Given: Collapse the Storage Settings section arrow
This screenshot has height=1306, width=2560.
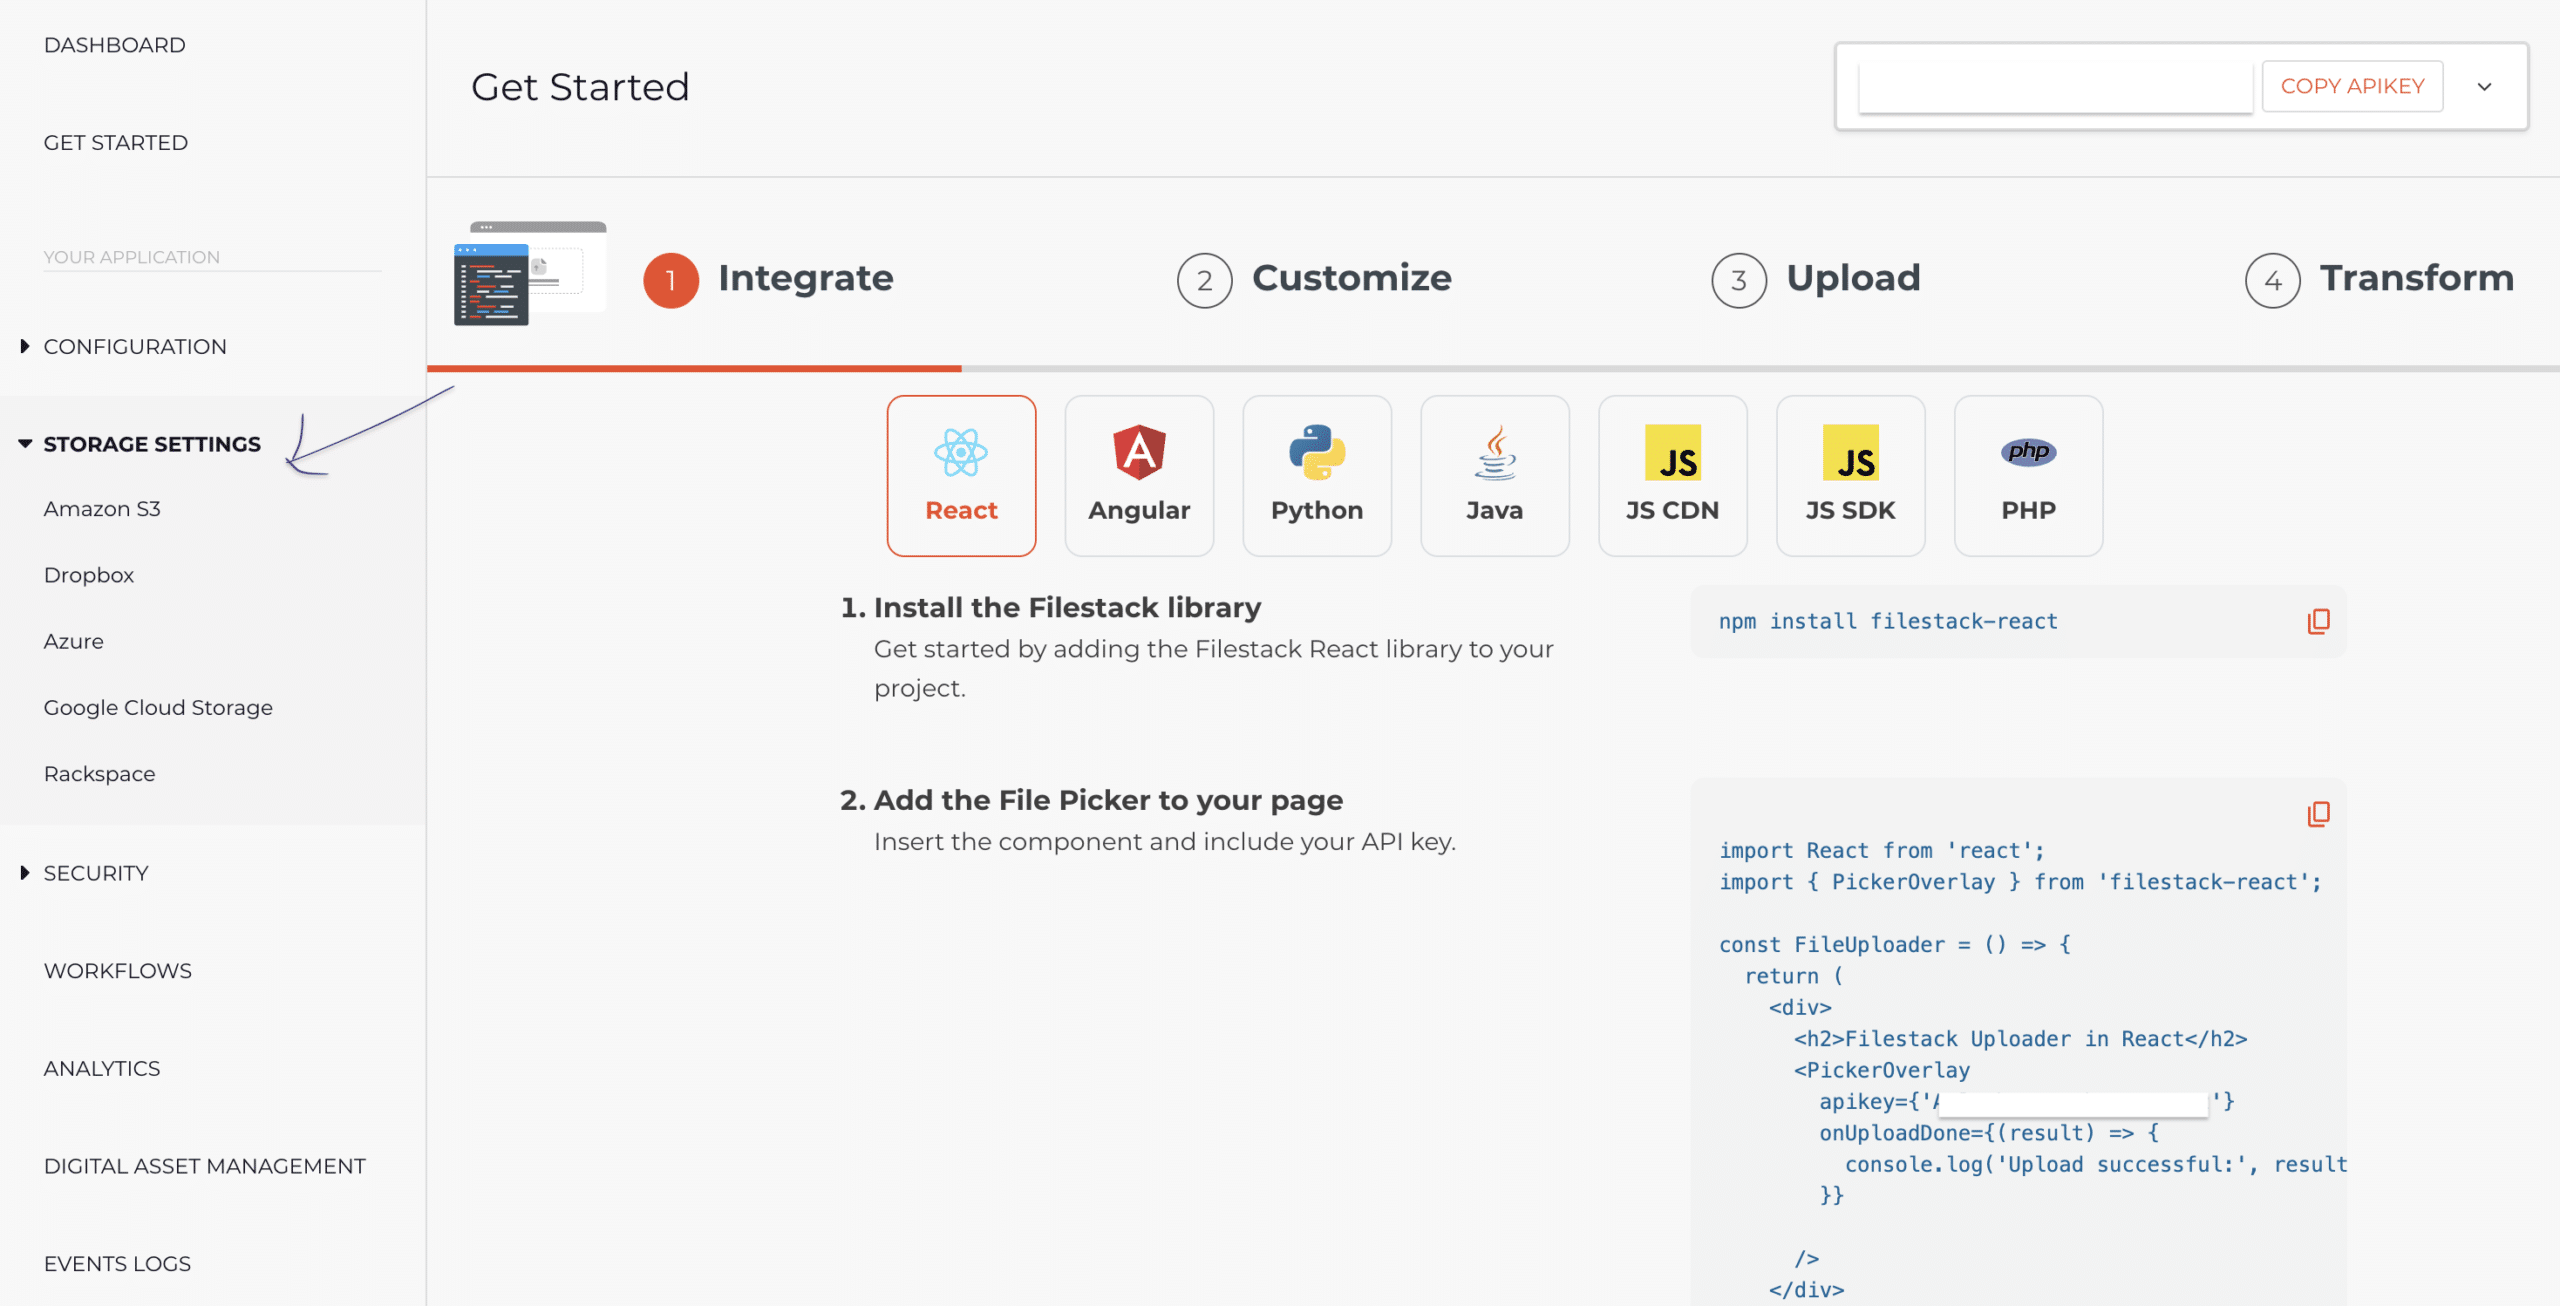Looking at the screenshot, I should coord(25,443).
